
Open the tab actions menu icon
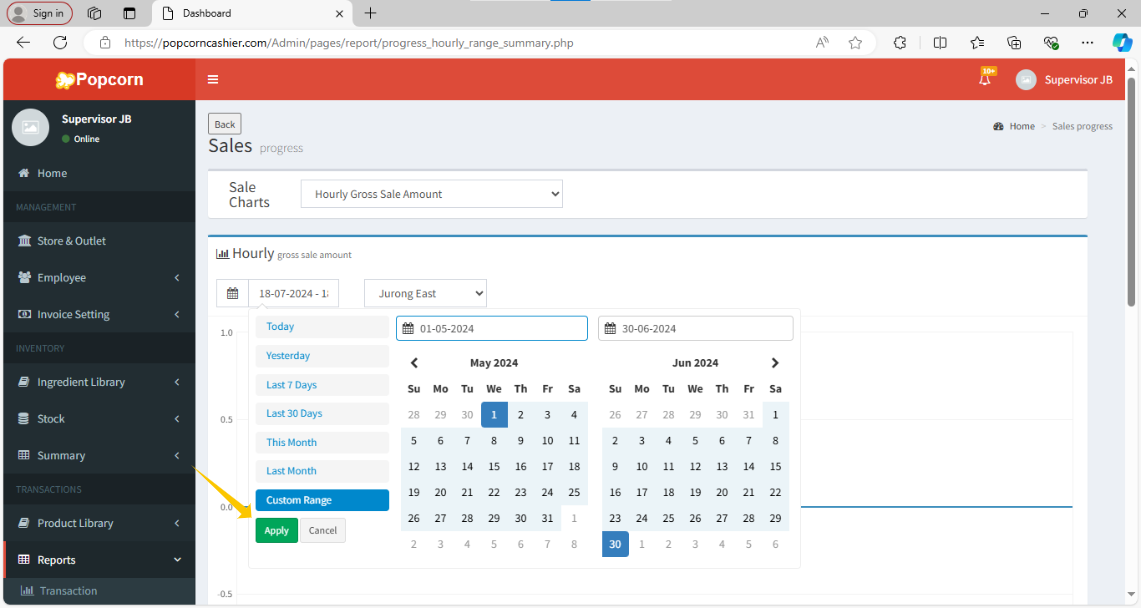[130, 13]
